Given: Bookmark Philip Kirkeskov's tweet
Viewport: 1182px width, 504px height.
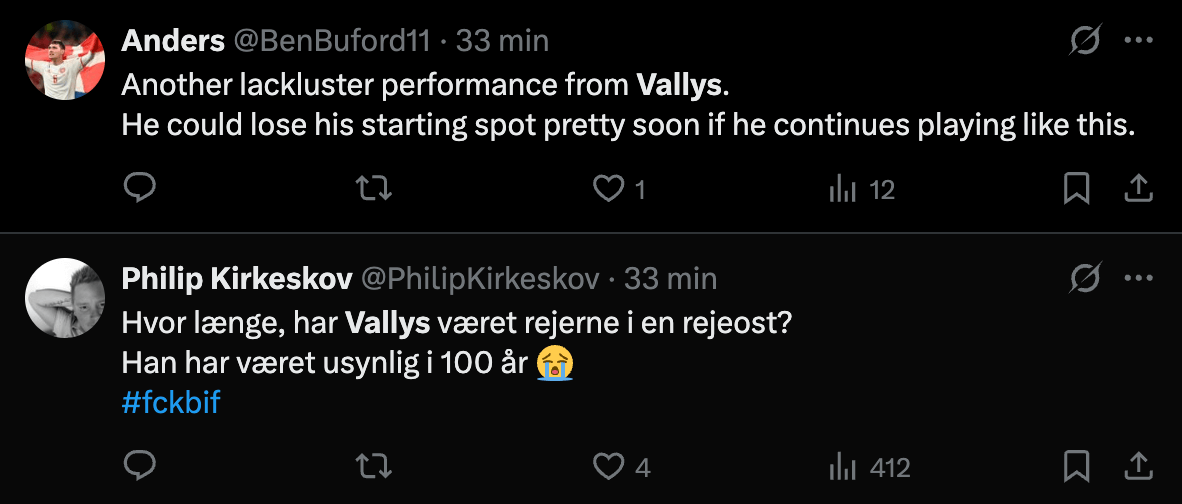Looking at the screenshot, I should click(x=1076, y=466).
